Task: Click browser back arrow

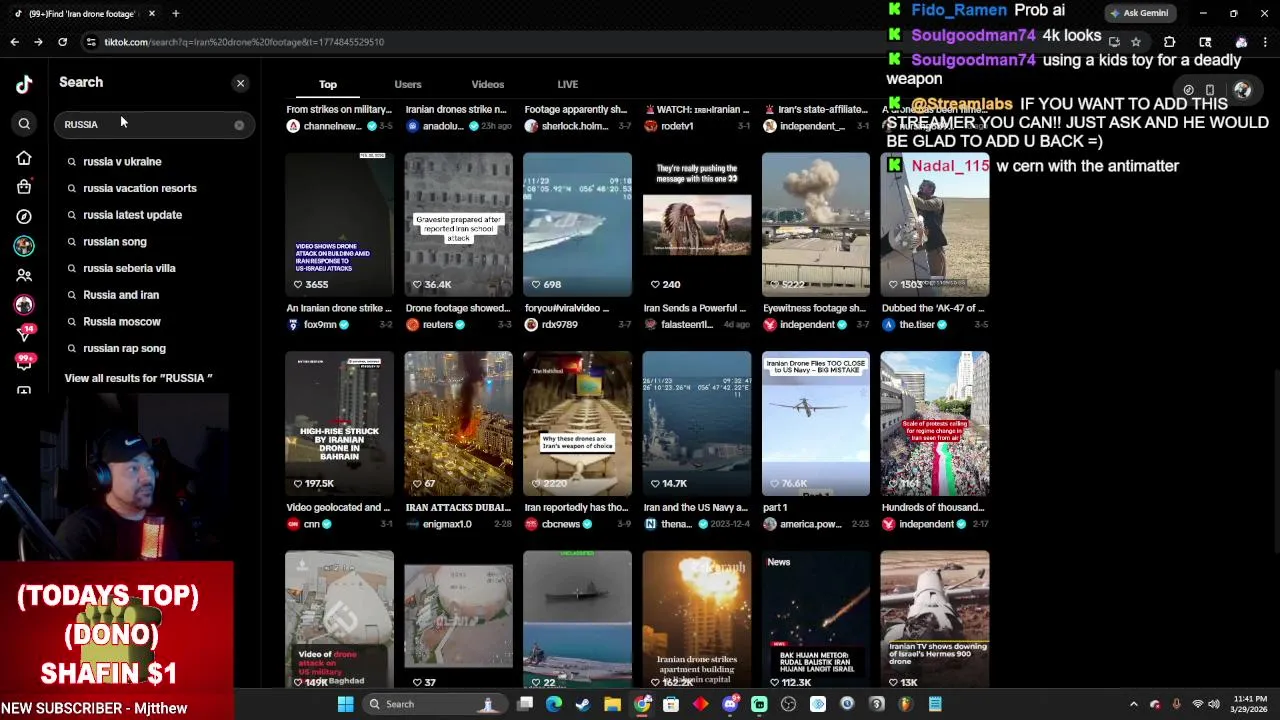Action: (14, 42)
